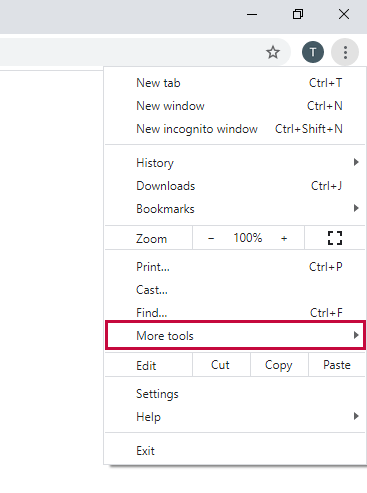This screenshot has height=493, width=367.
Task: Click the Cut edit button
Action: coord(221,365)
